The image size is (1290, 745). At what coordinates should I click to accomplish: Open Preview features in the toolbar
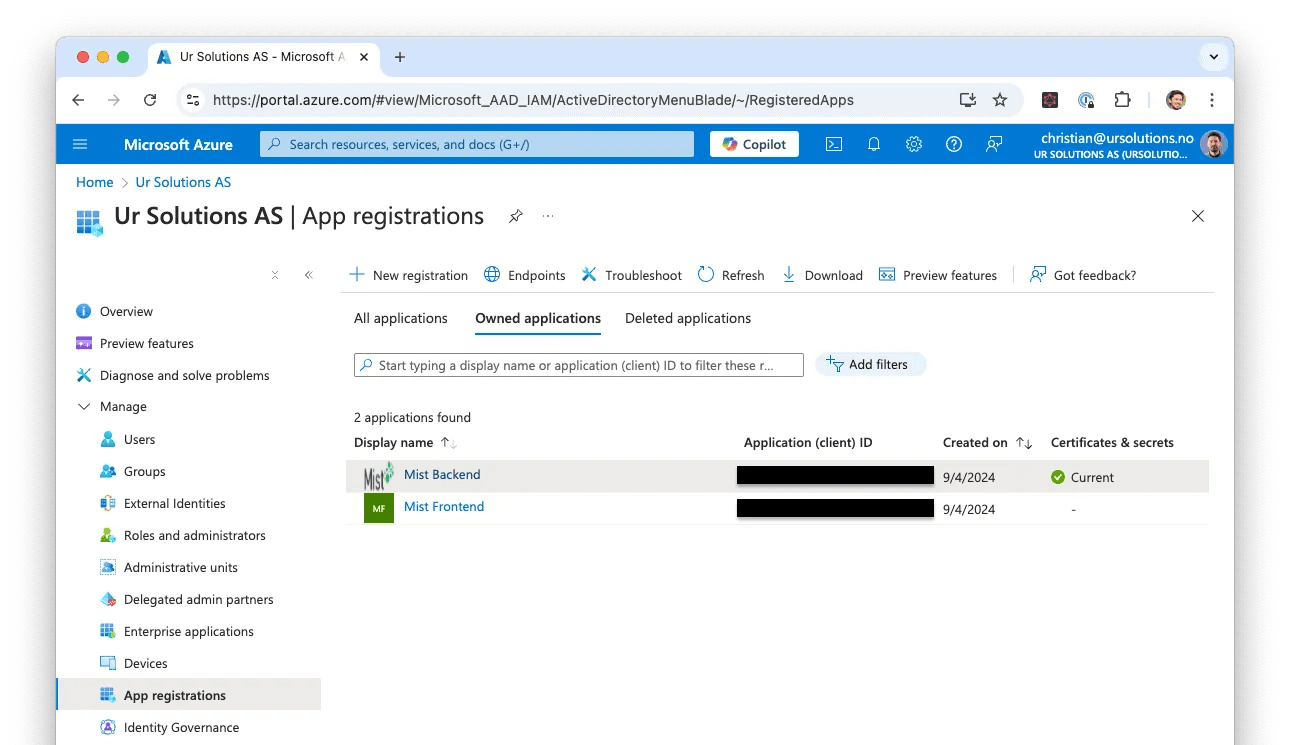[x=937, y=275]
